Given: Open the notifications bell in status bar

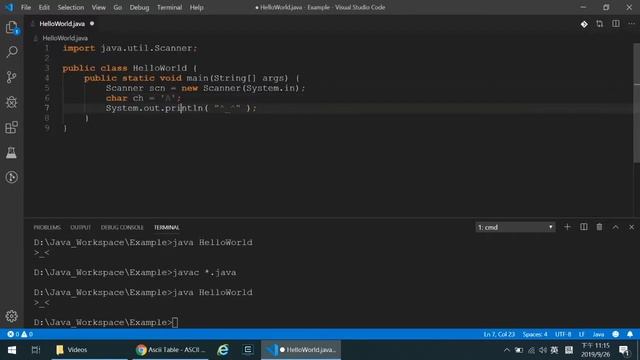Looking at the screenshot, I should click(630, 334).
